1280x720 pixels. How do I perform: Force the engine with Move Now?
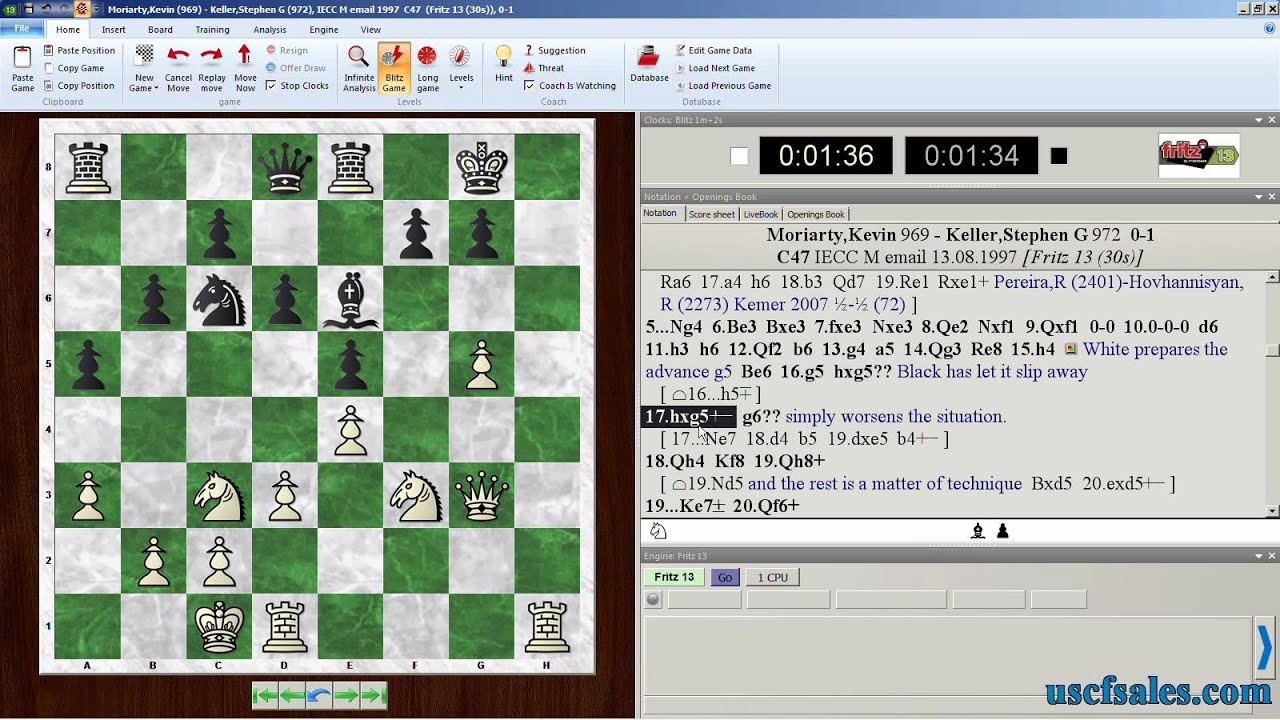click(245, 68)
